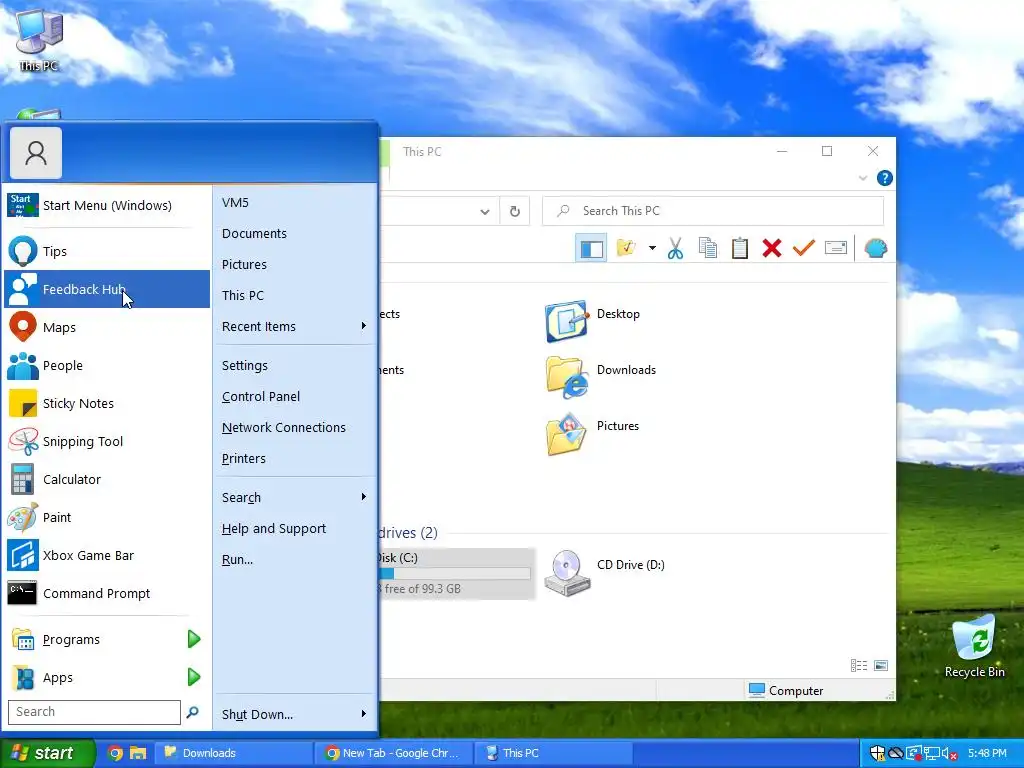Expand the Shut Down options arrow
Viewport: 1024px width, 768px height.
(x=364, y=714)
